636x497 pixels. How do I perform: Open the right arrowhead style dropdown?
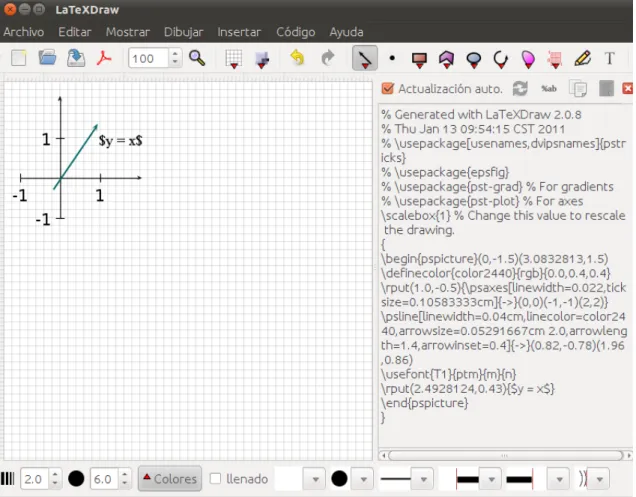(559, 479)
